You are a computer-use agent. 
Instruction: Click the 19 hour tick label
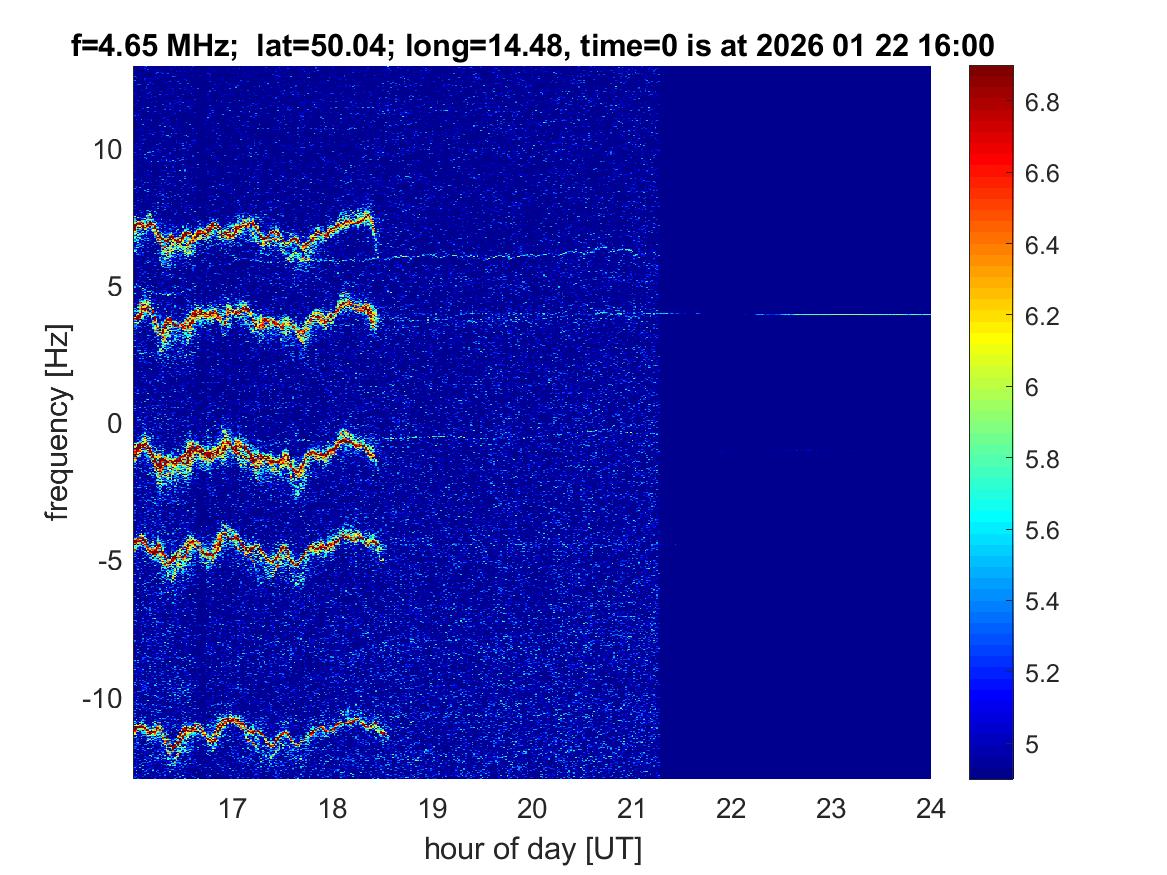click(432, 806)
